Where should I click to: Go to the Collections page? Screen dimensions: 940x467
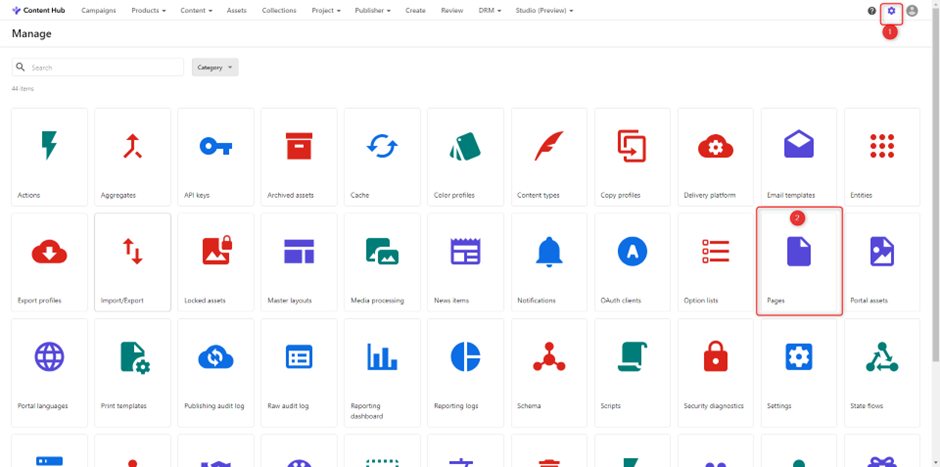[279, 11]
